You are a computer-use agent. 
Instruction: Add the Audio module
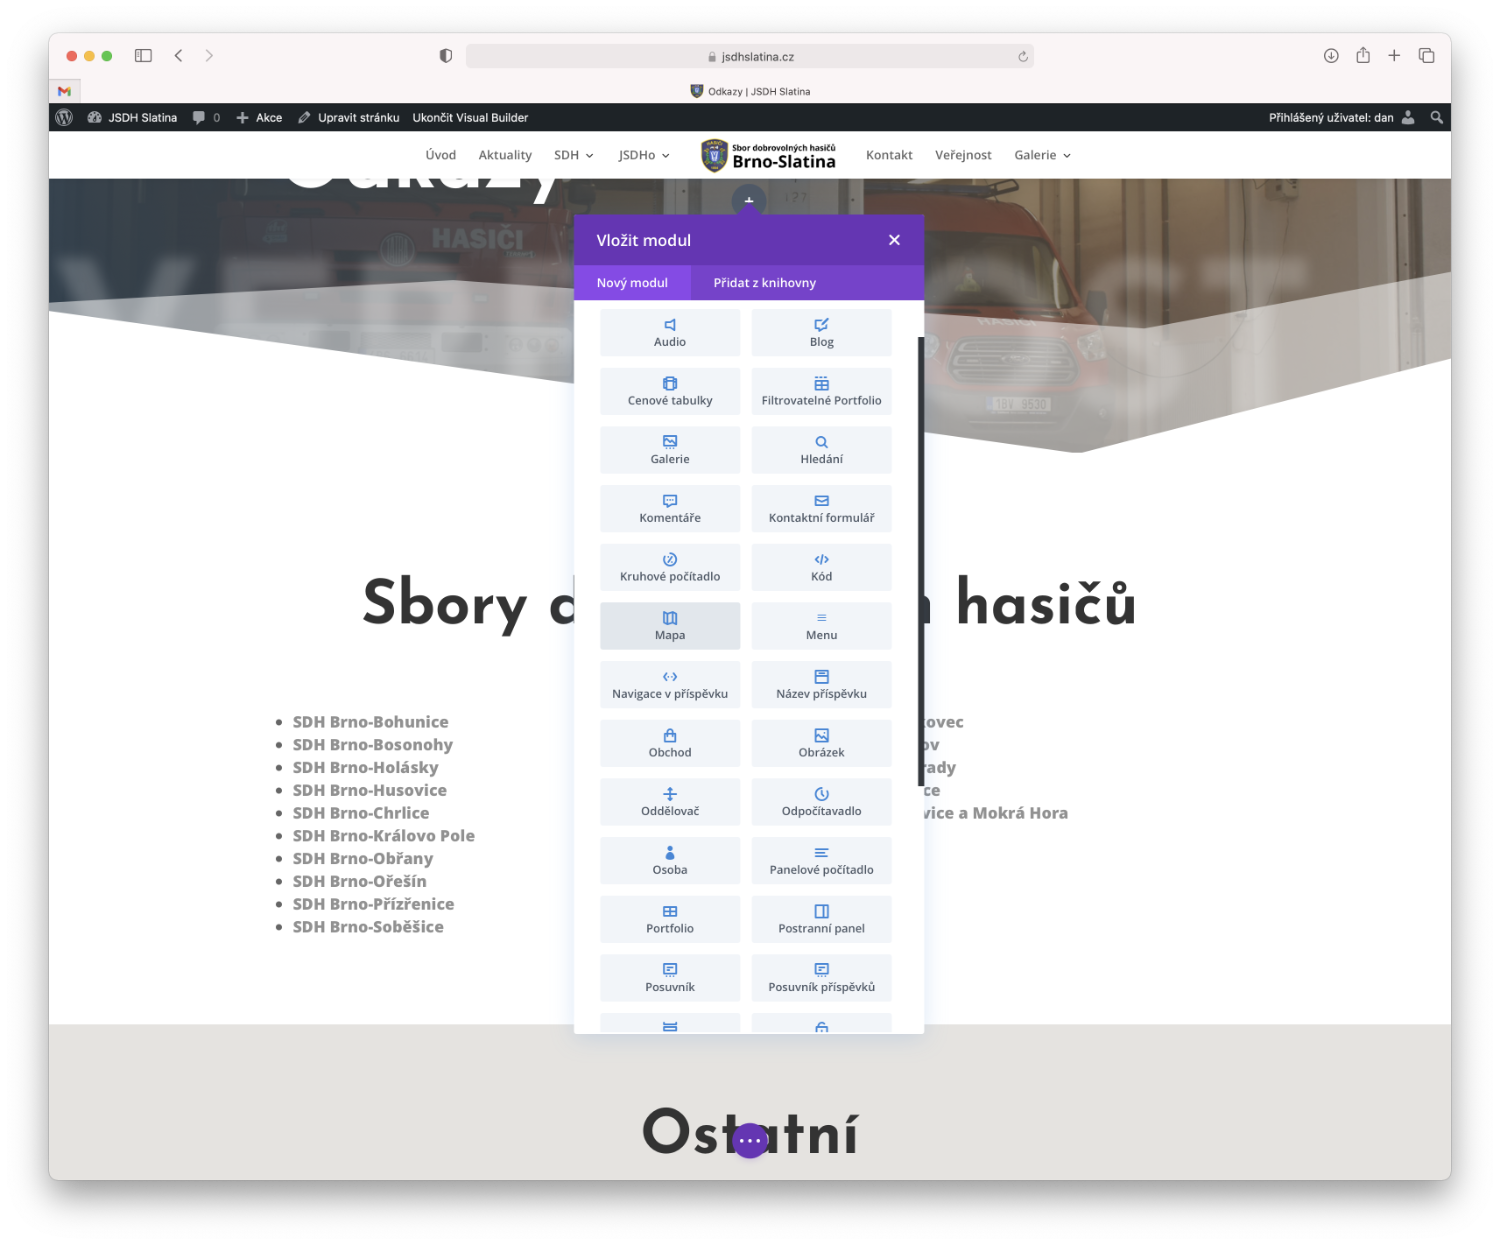coord(669,332)
